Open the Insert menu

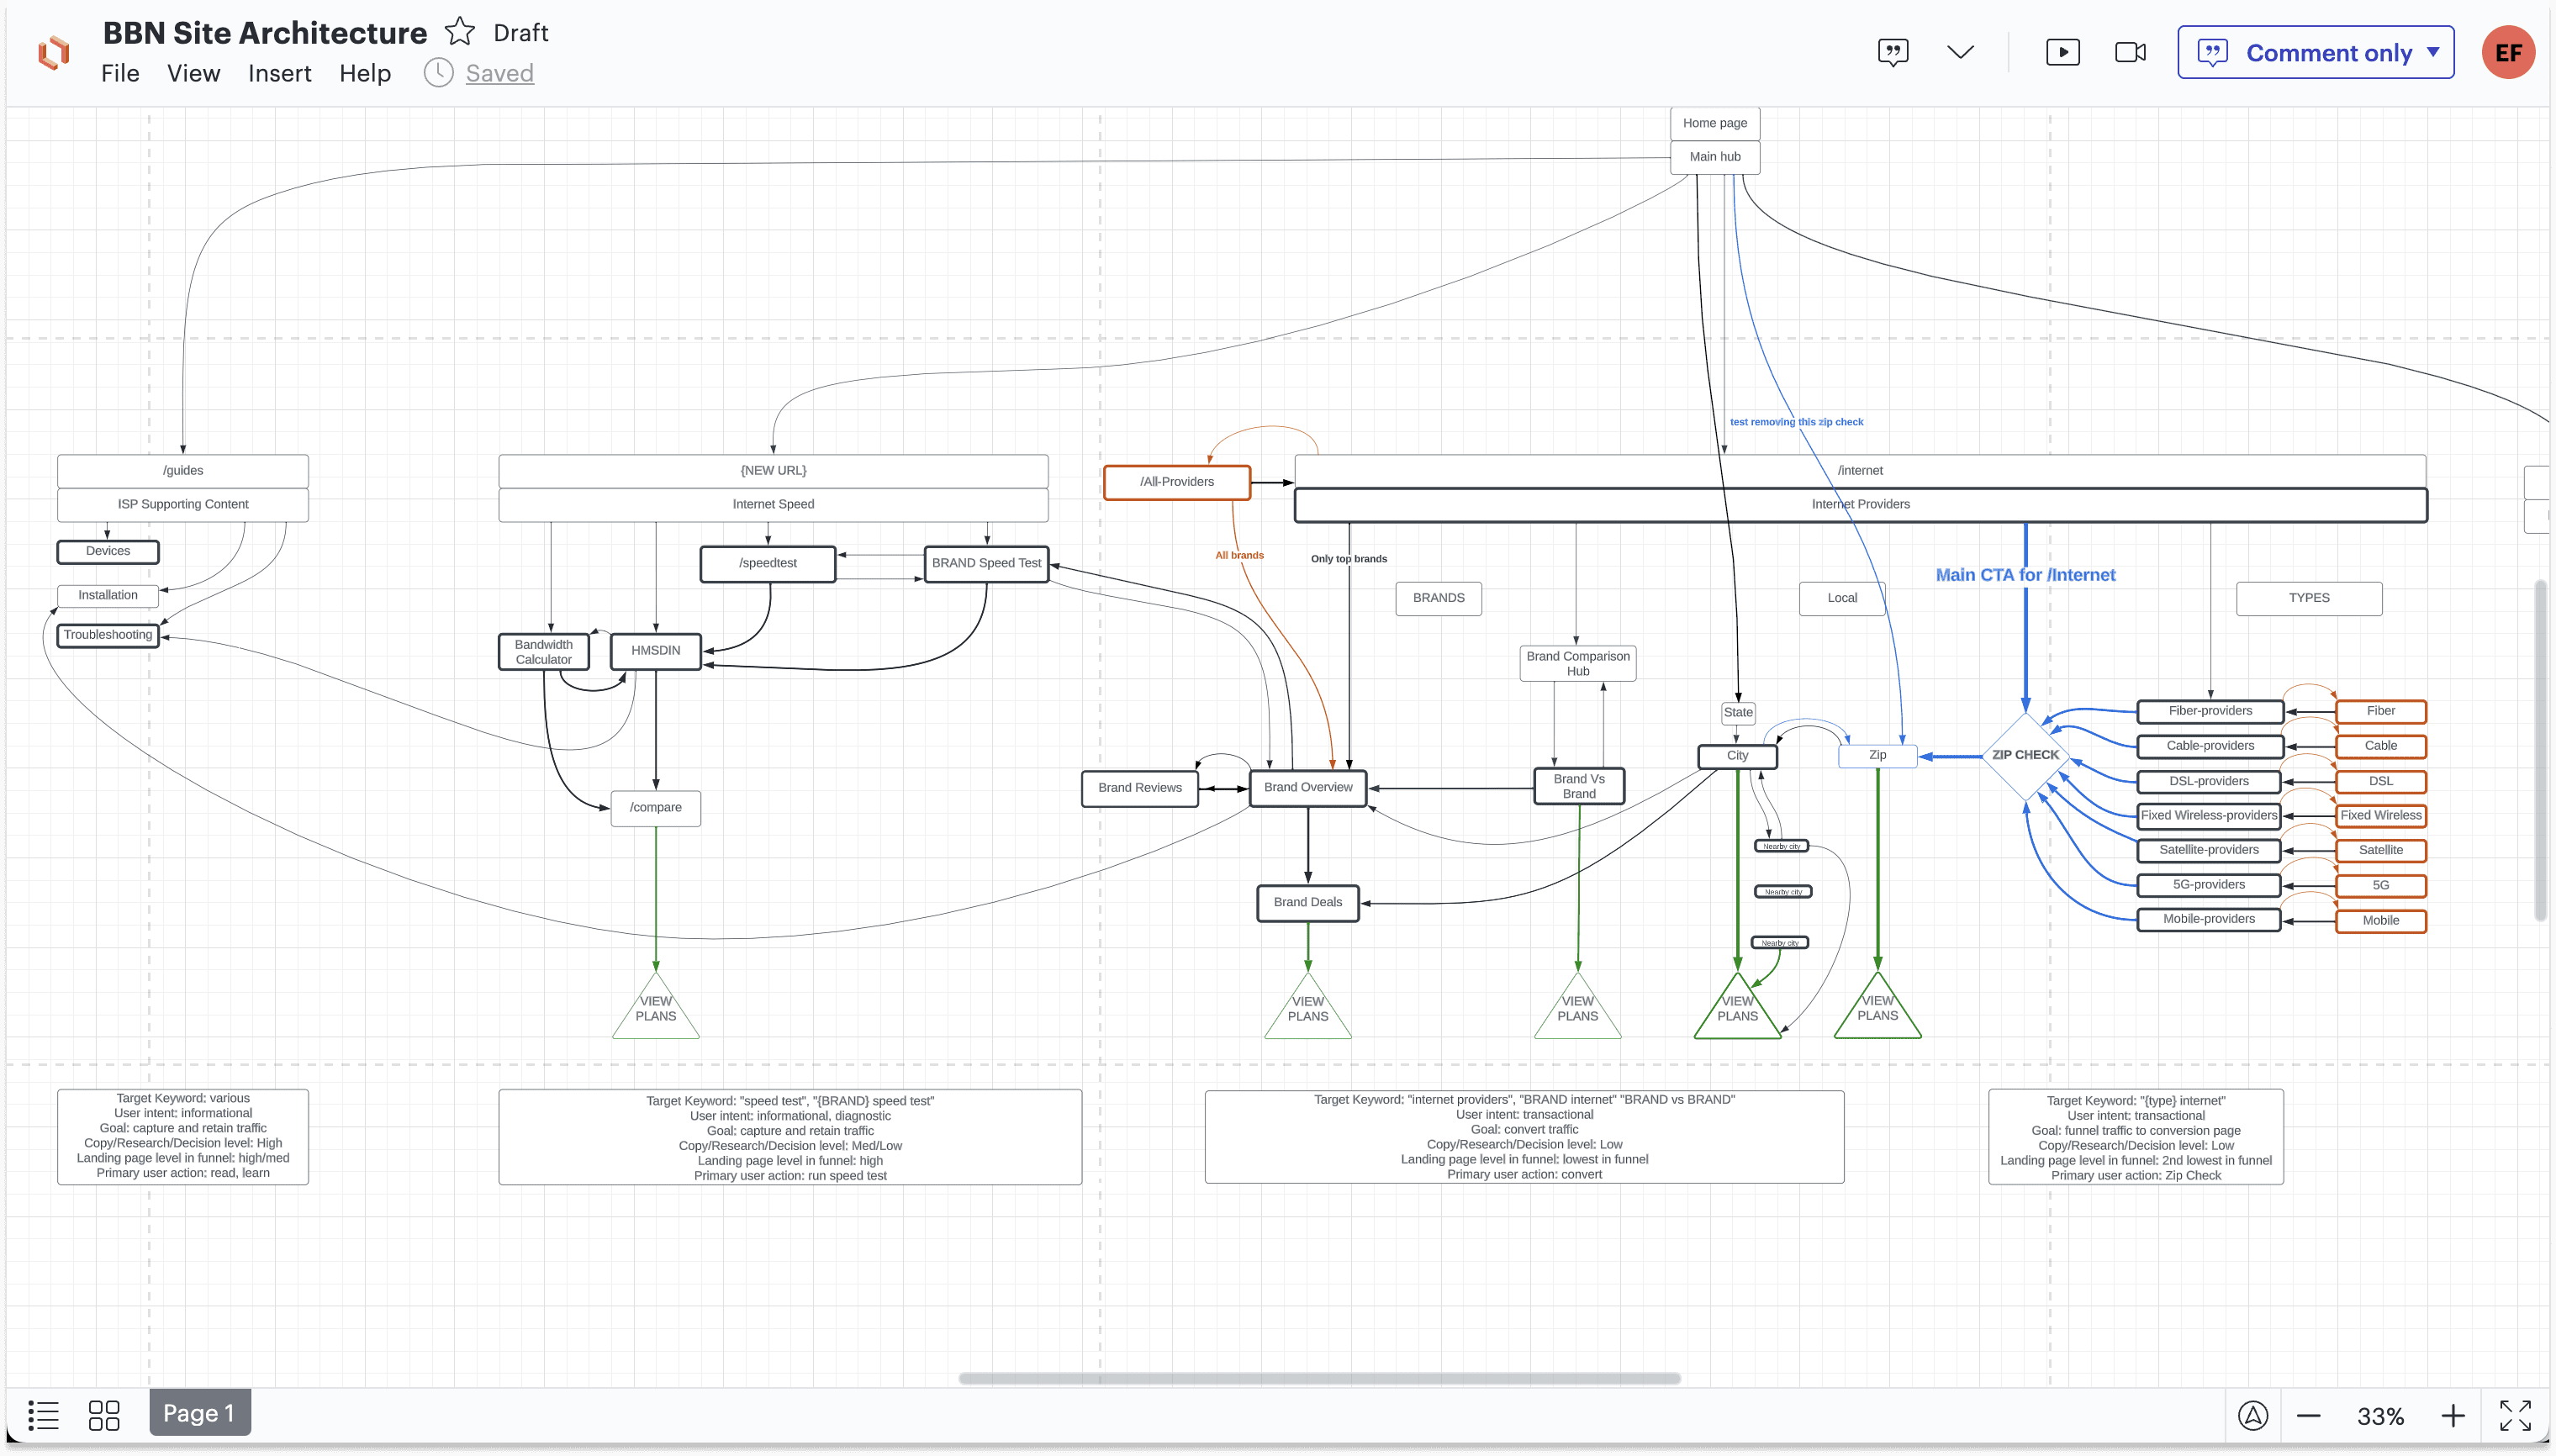(x=279, y=73)
